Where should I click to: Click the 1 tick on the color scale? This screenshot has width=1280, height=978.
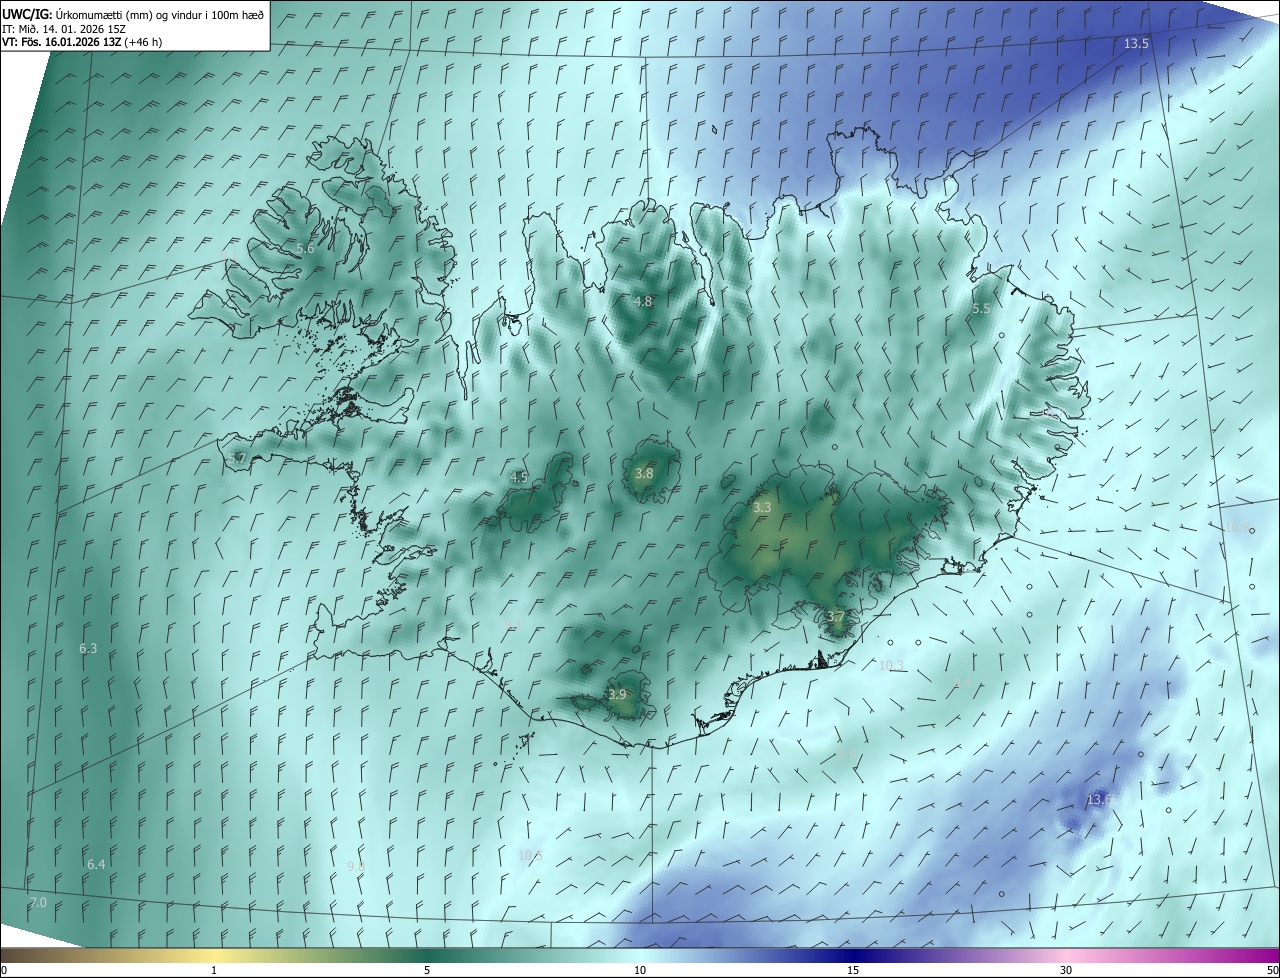click(214, 970)
